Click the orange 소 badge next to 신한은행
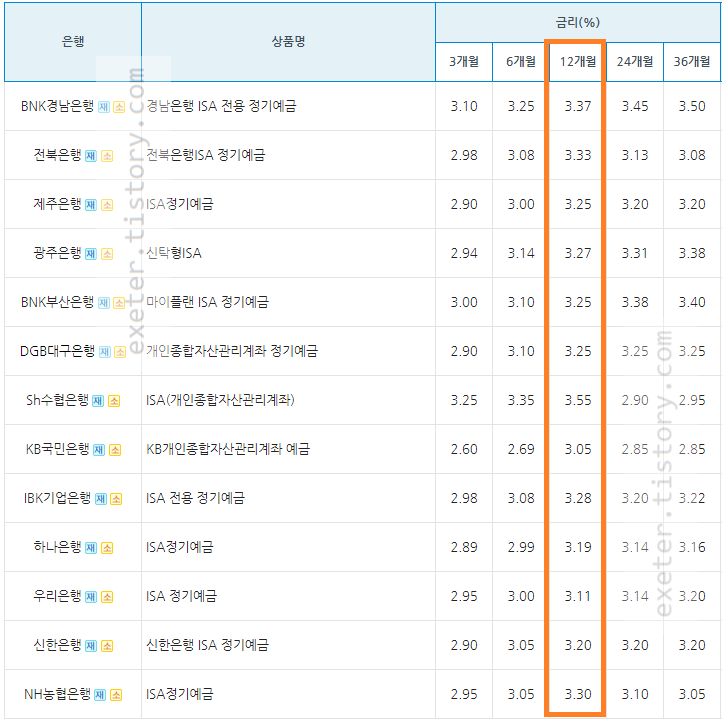 pyautogui.click(x=107, y=646)
